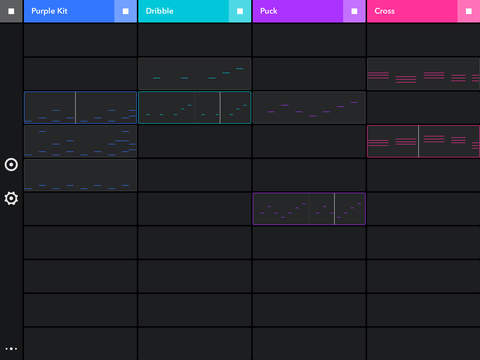This screenshot has height=360, width=480.
Task: Stop the Puck track
Action: pos(354,11)
